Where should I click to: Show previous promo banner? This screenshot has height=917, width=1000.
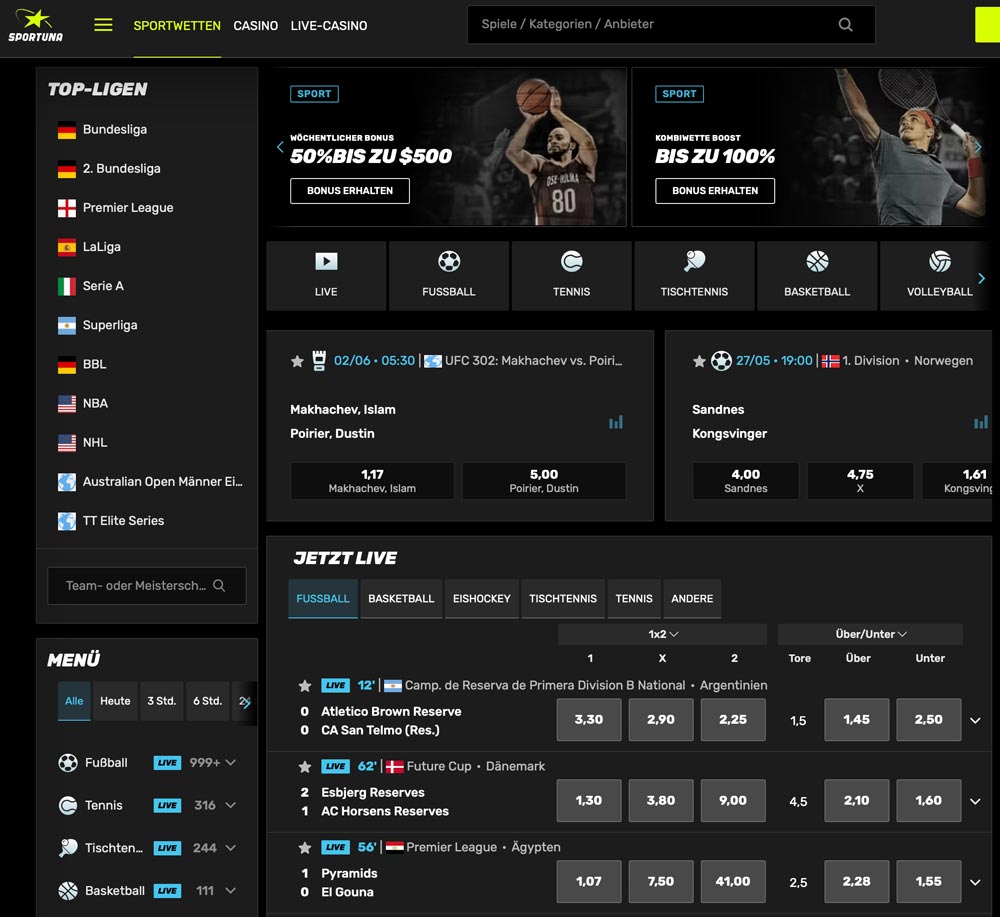280,147
